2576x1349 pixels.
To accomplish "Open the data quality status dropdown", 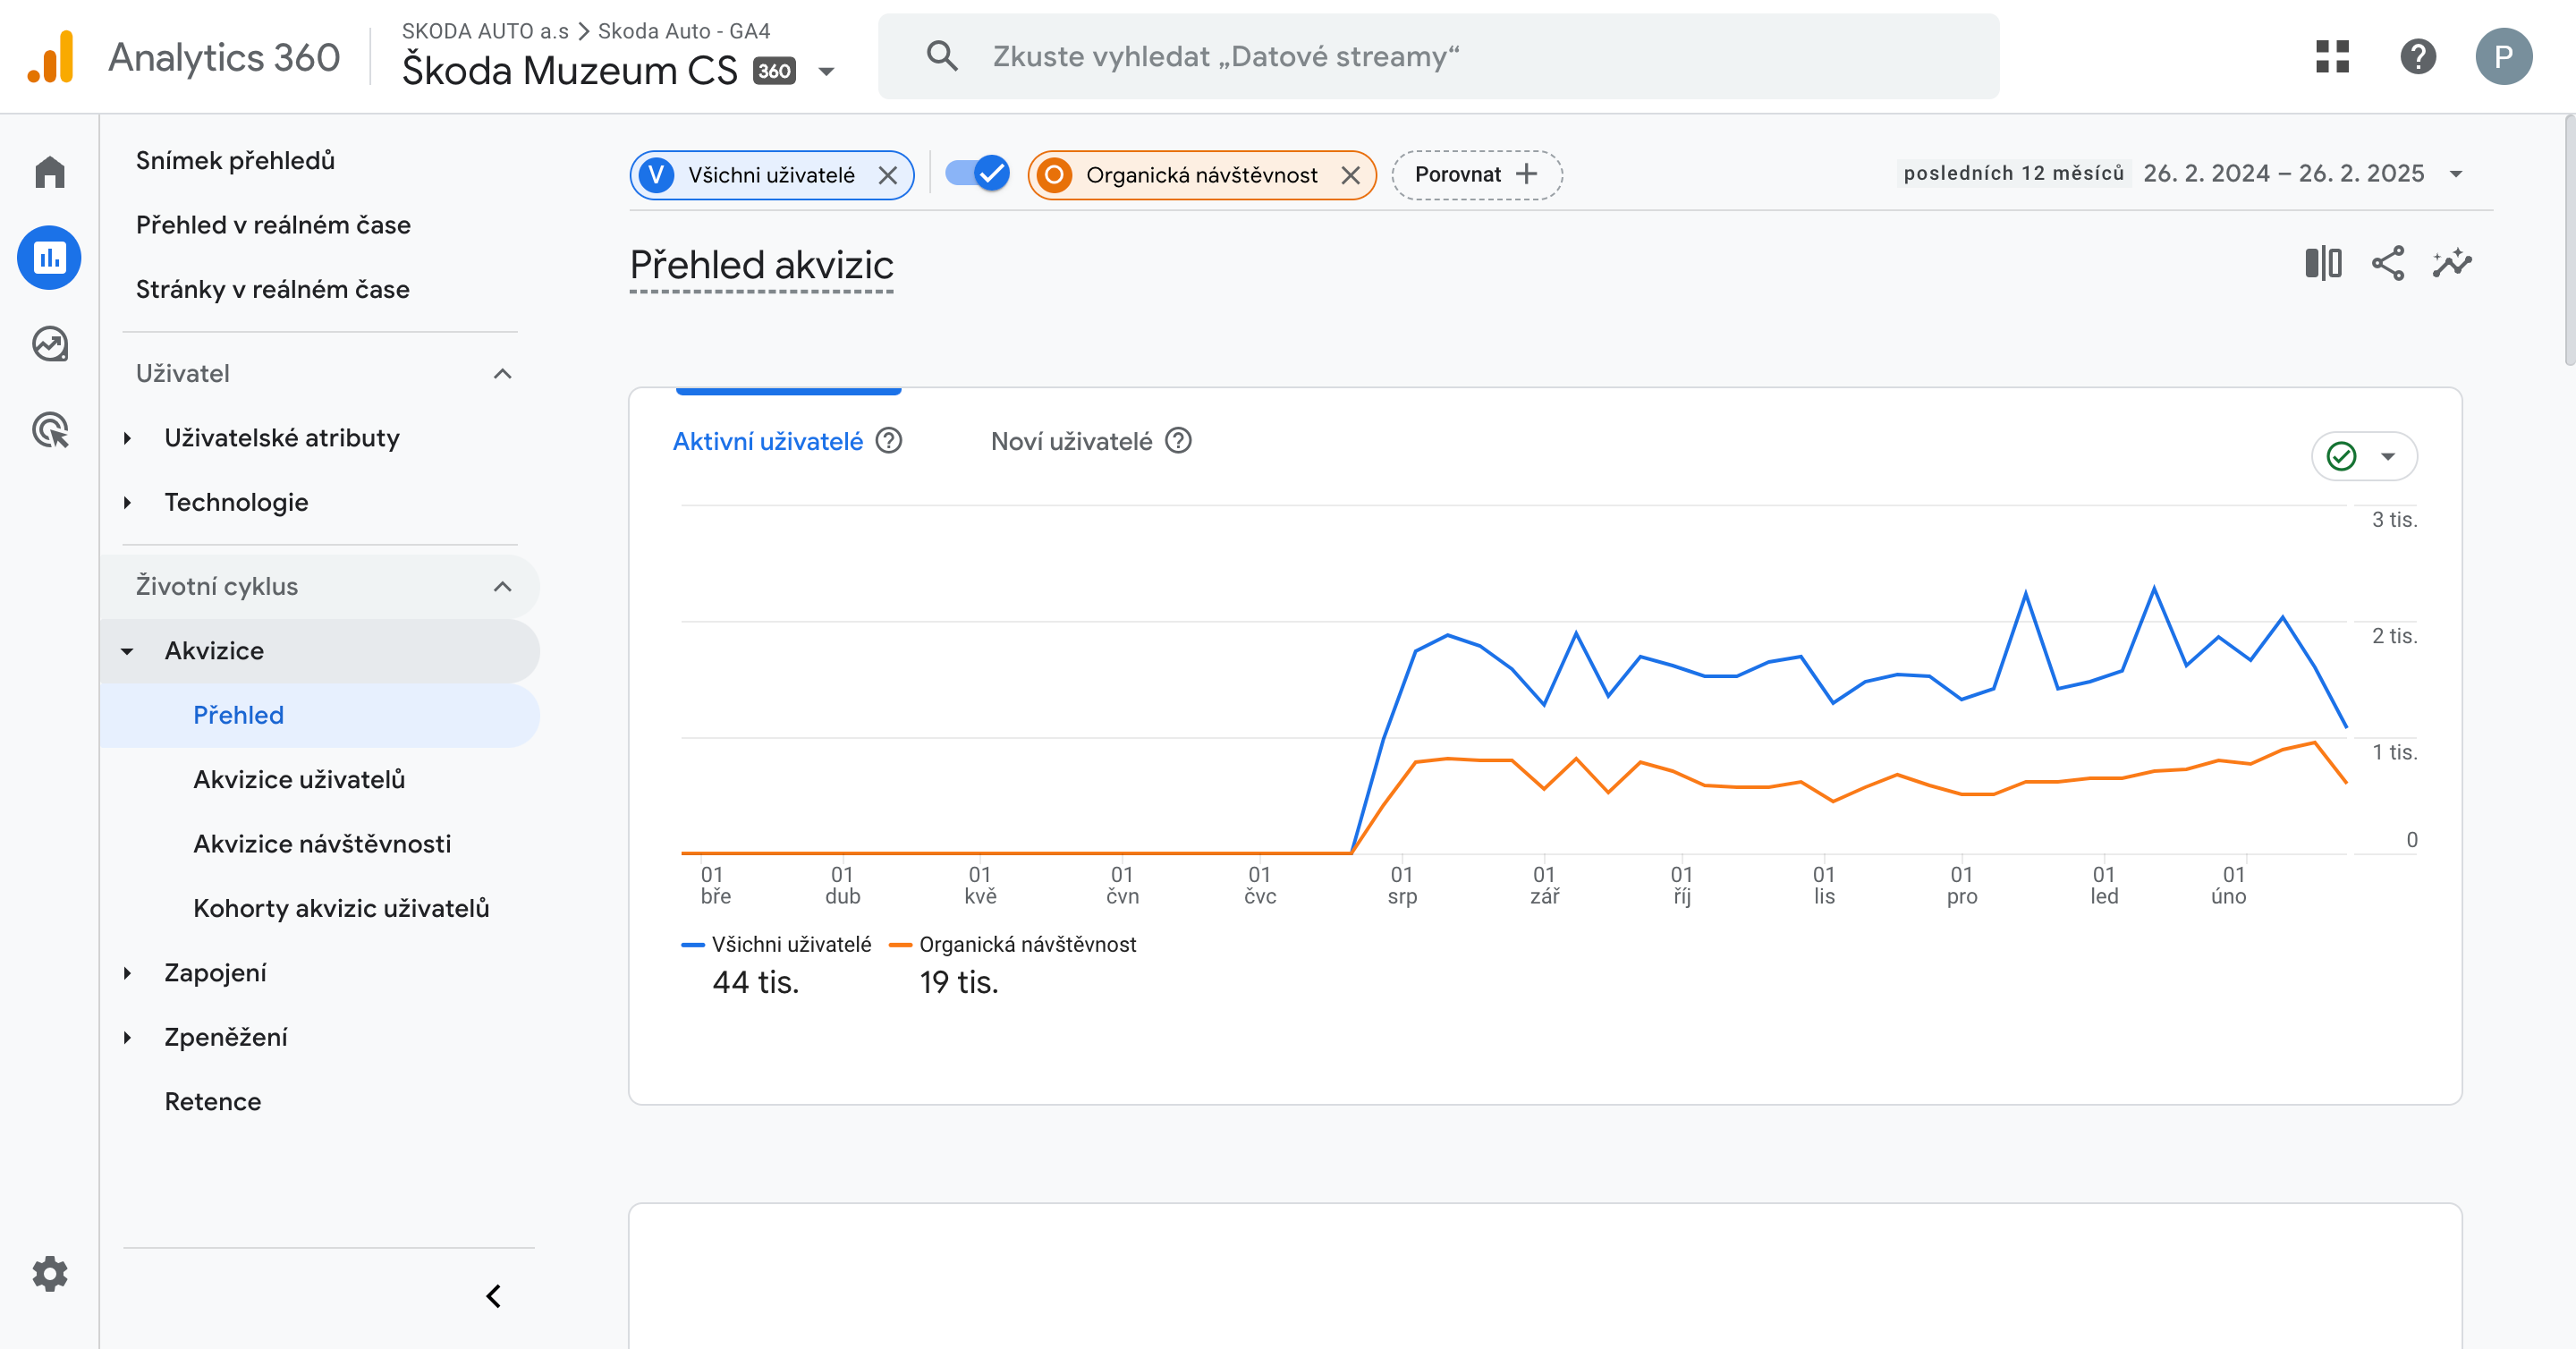I will coord(2364,457).
